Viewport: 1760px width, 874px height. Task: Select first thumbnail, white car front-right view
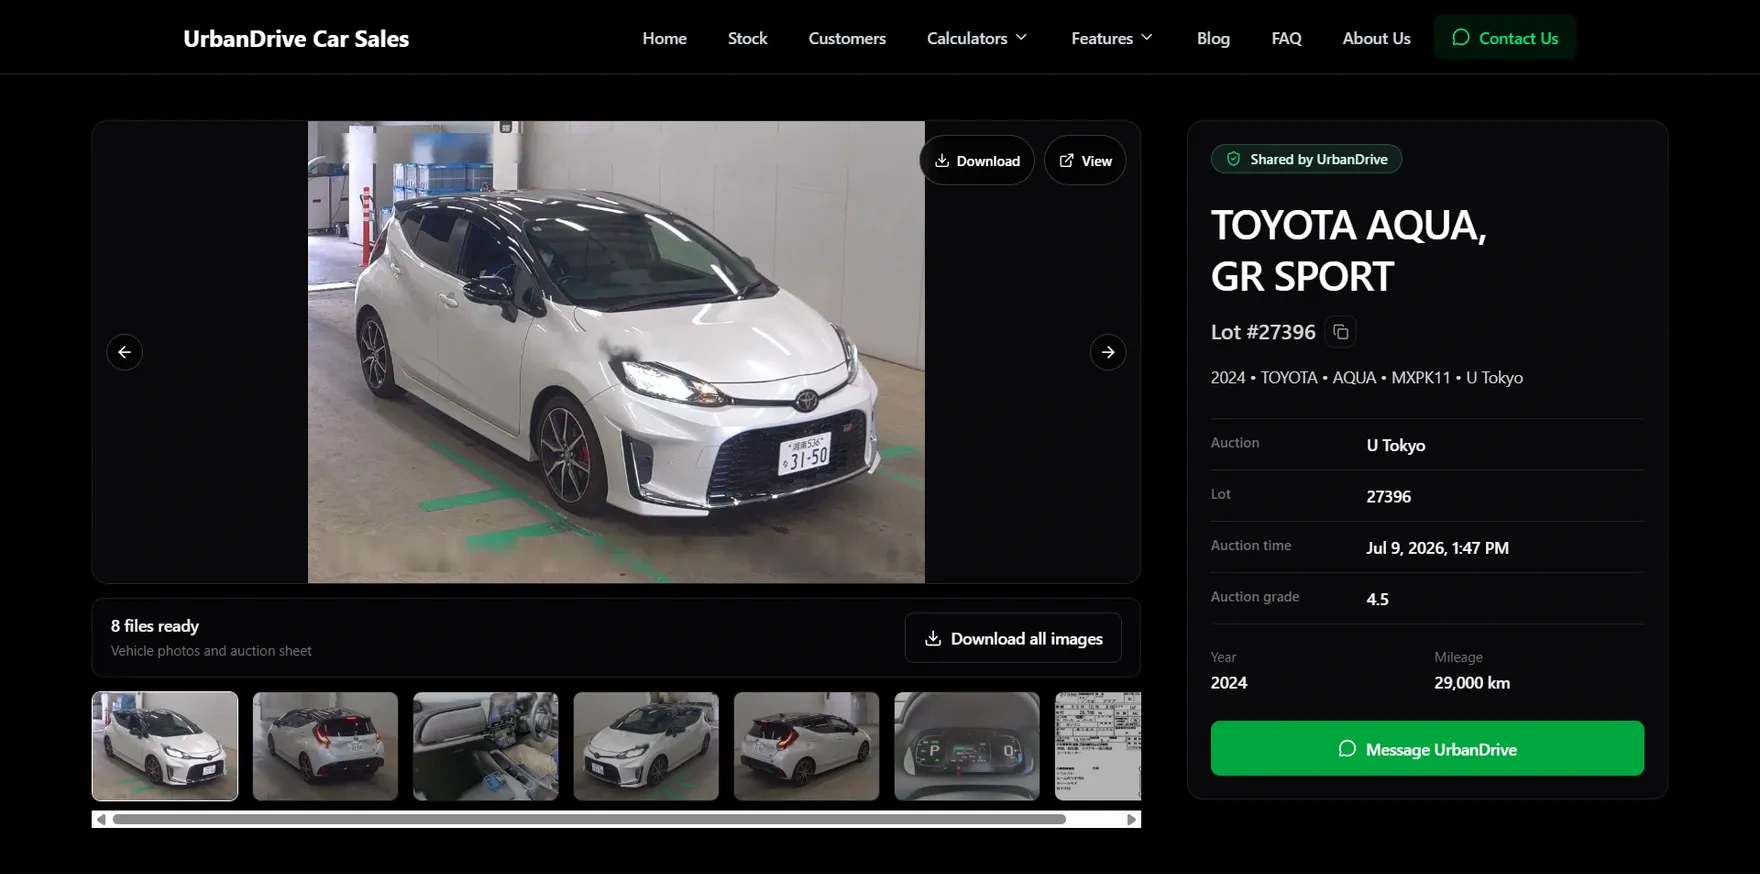pyautogui.click(x=165, y=746)
